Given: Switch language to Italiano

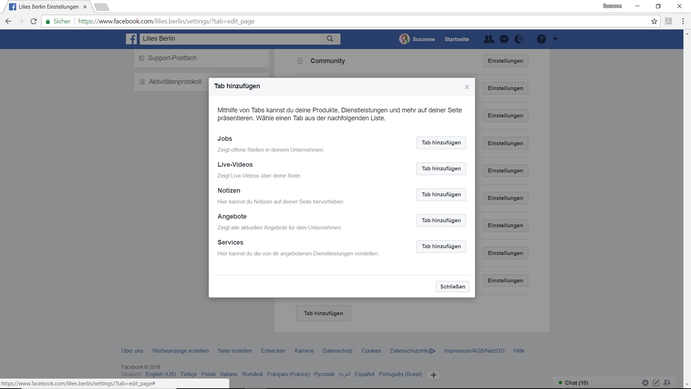Looking at the screenshot, I should click(229, 374).
